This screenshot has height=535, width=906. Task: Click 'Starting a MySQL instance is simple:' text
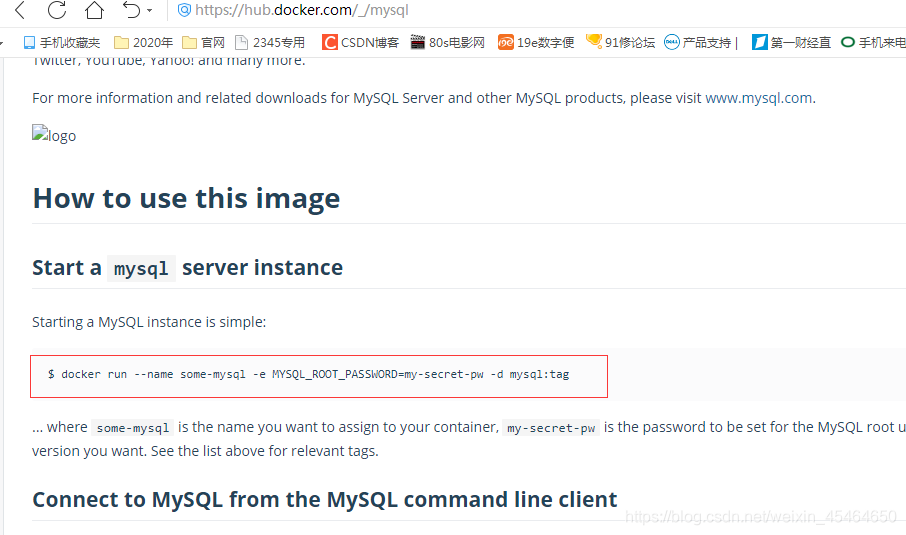pos(149,322)
